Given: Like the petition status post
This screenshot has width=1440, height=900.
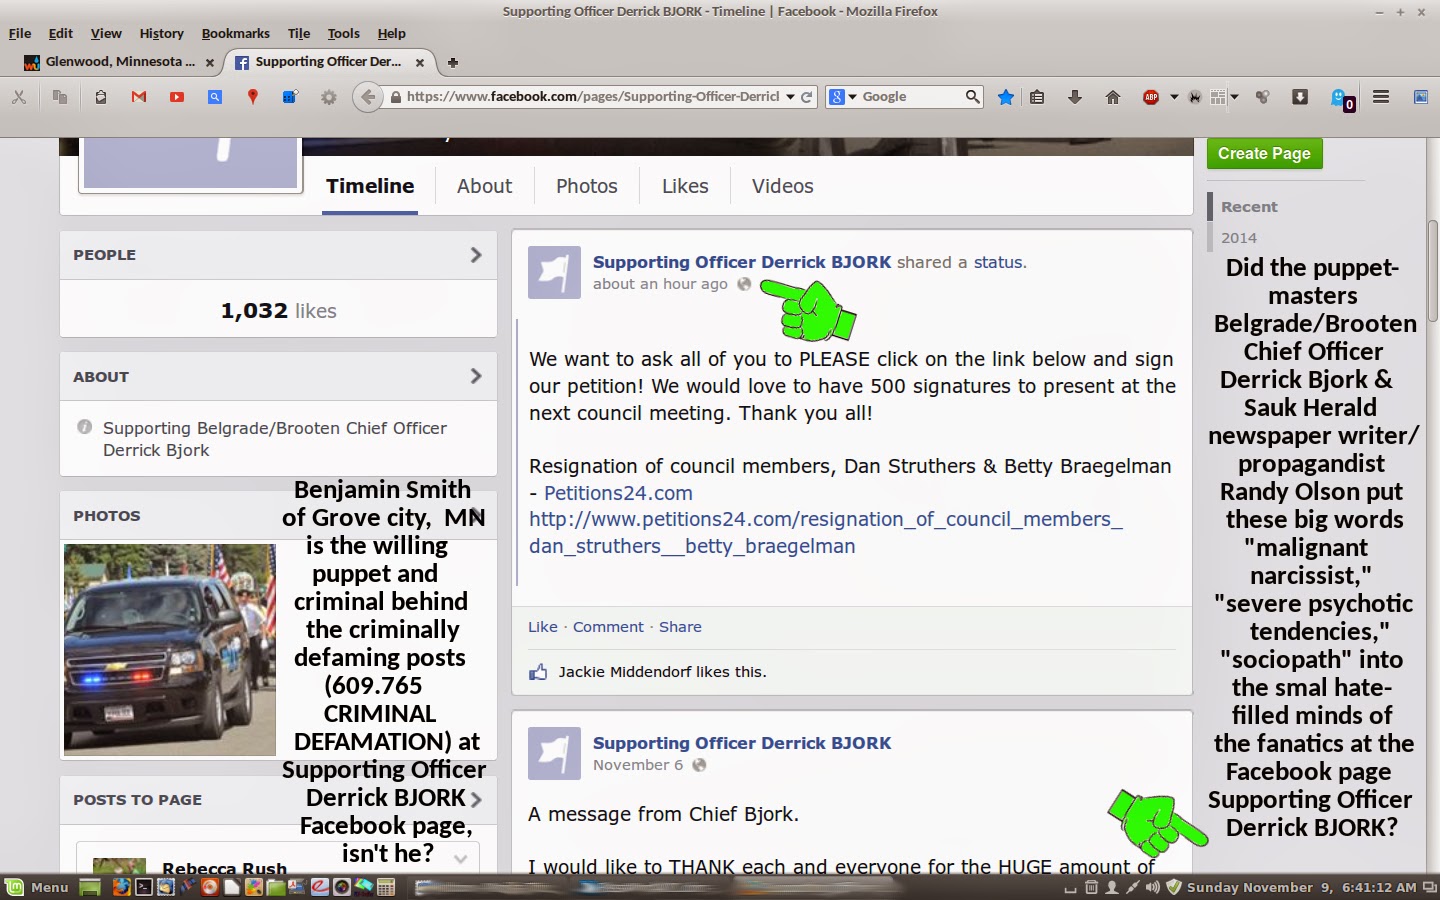Looking at the screenshot, I should 543,627.
